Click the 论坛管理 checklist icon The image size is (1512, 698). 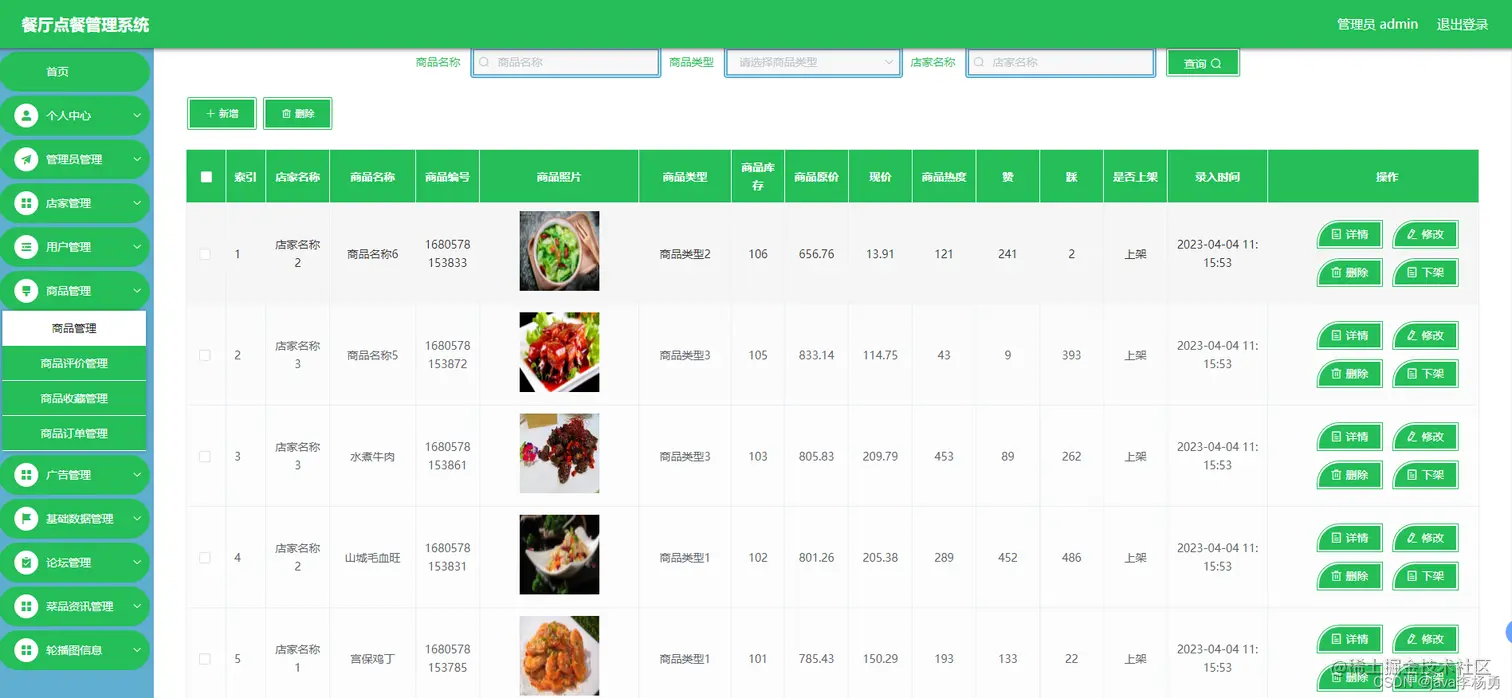click(27, 563)
